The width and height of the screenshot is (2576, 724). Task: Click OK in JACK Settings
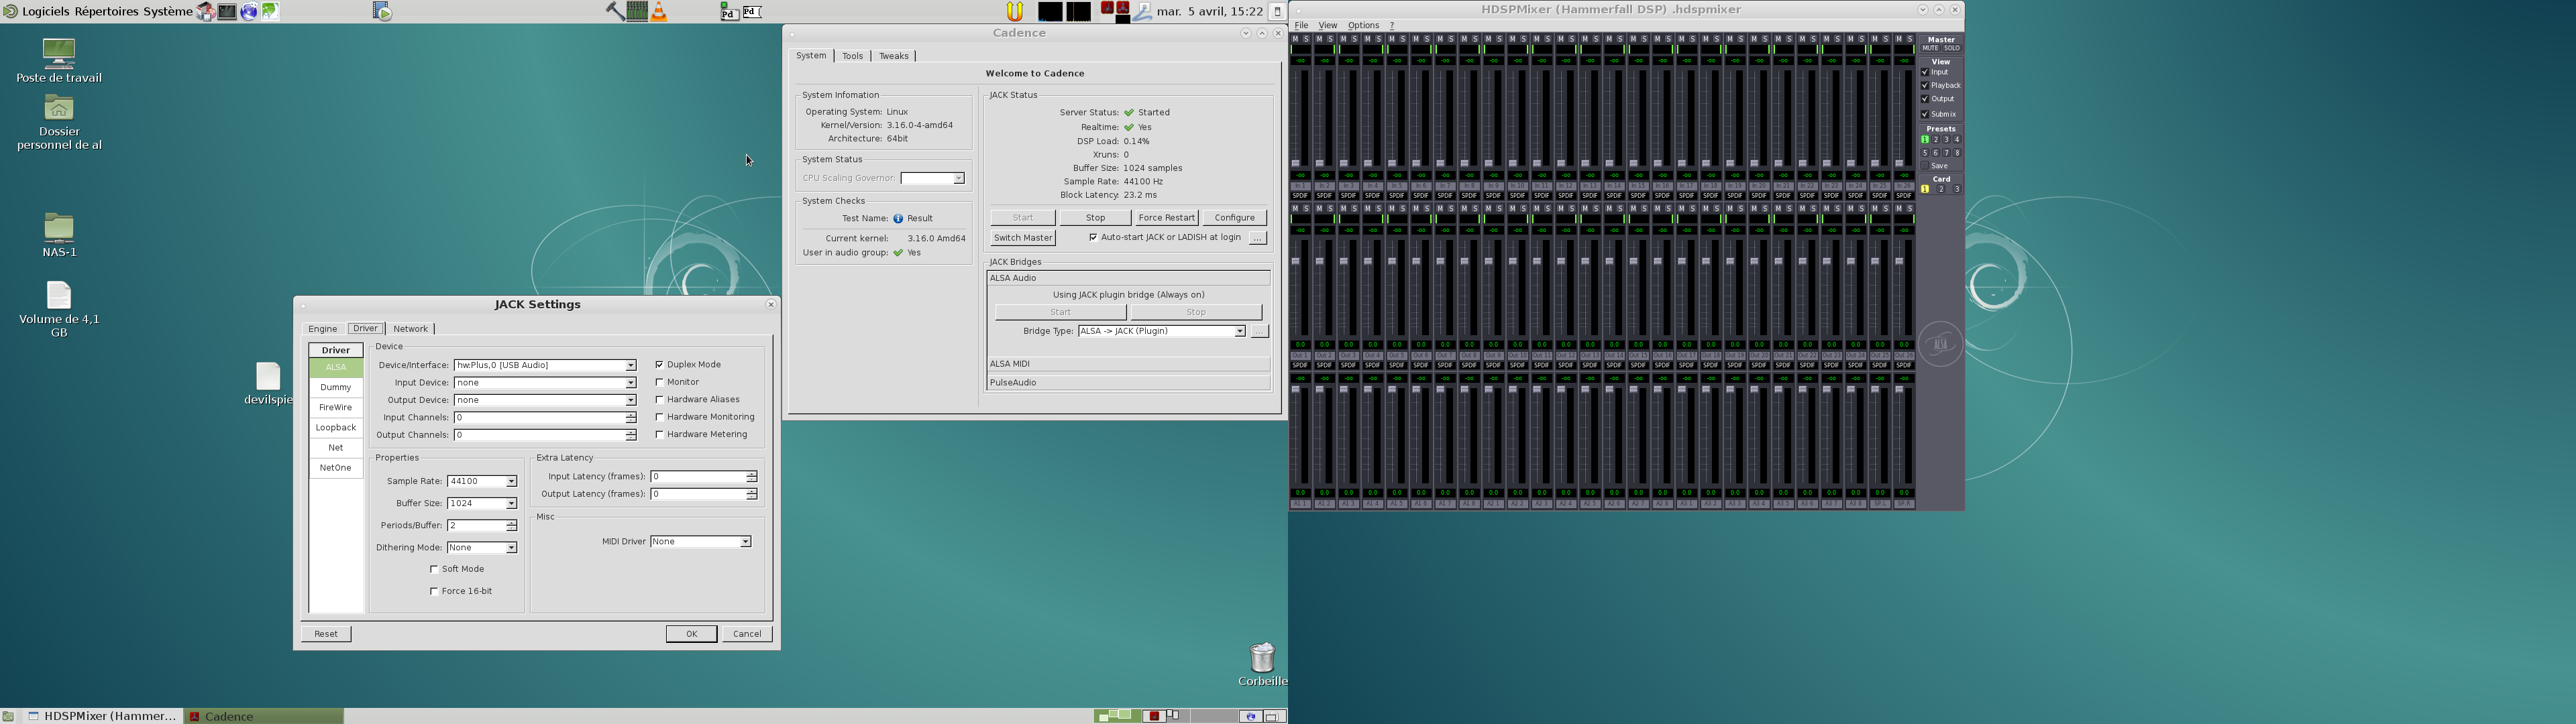point(691,634)
